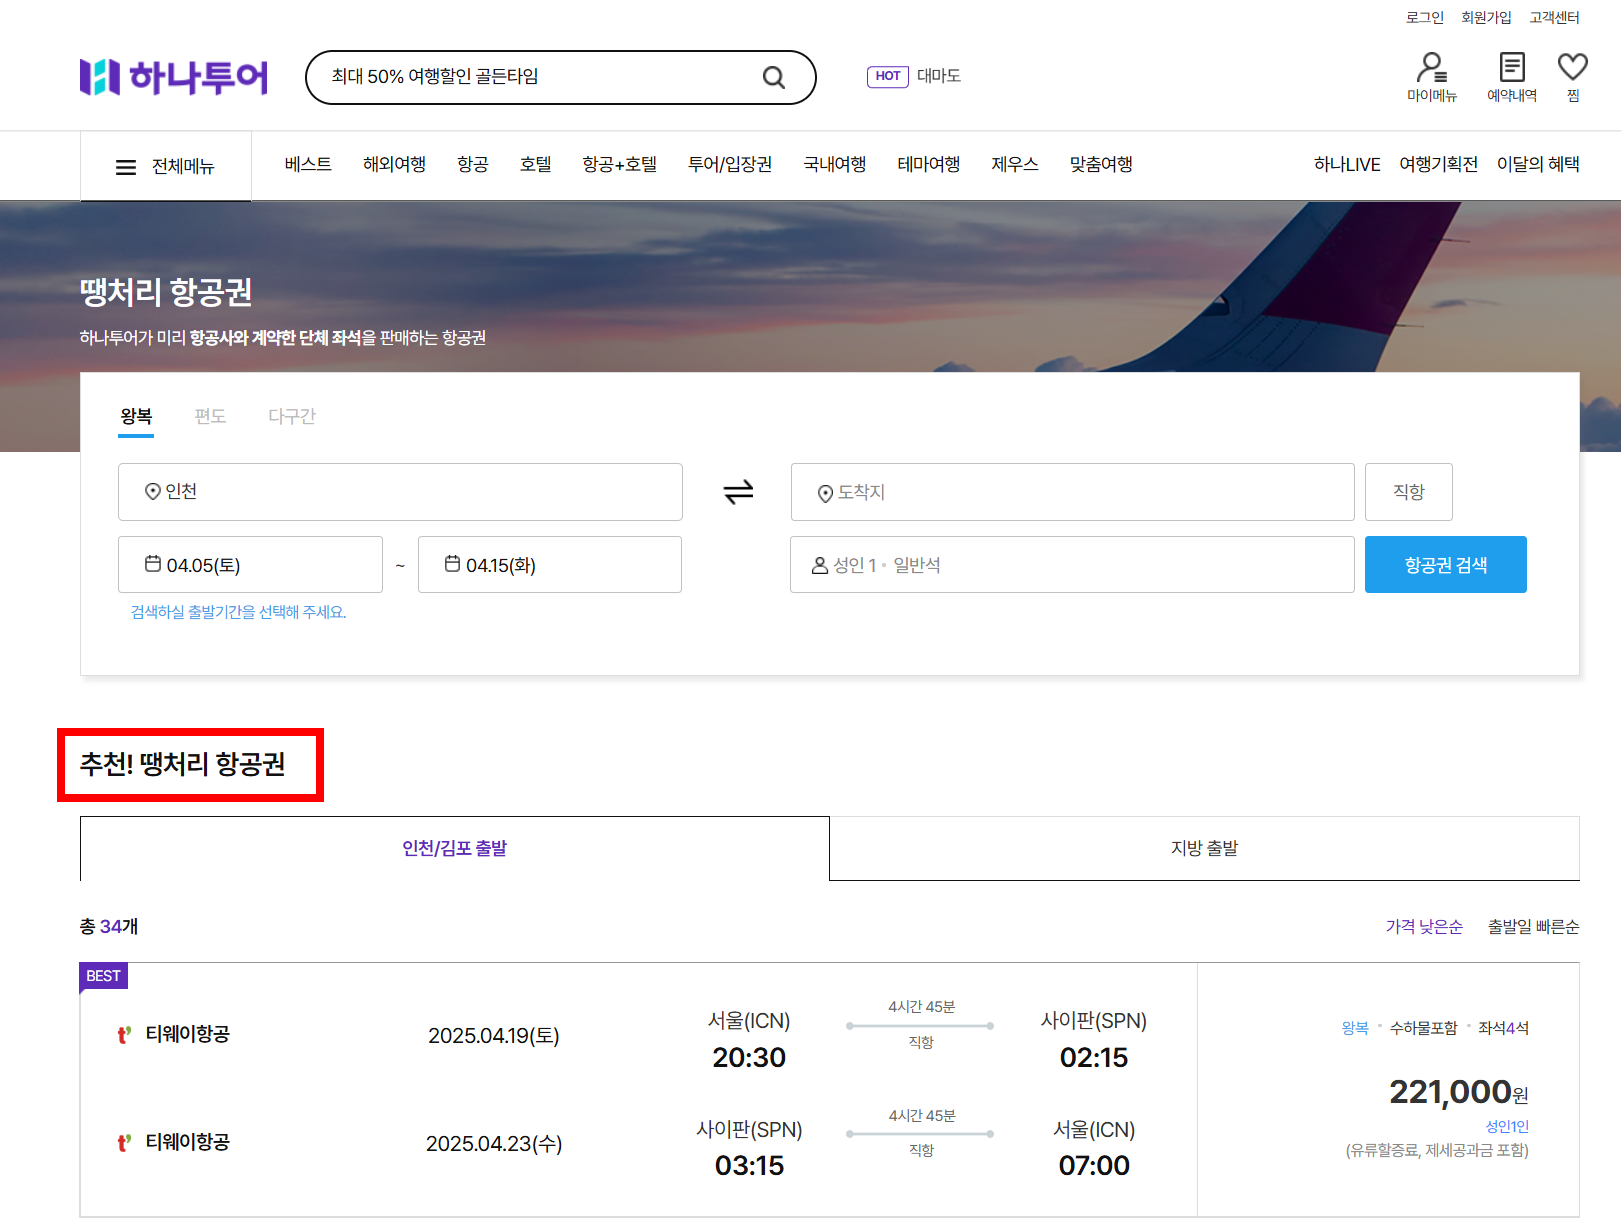Viewport: 1621px width, 1229px height.
Task: Click the search magnifier icon
Action: tap(774, 77)
